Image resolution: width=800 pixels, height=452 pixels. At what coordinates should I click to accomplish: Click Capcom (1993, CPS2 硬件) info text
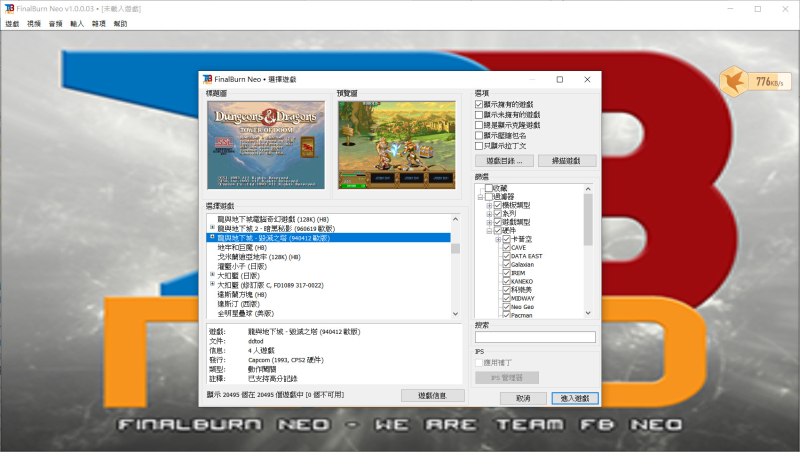286,360
